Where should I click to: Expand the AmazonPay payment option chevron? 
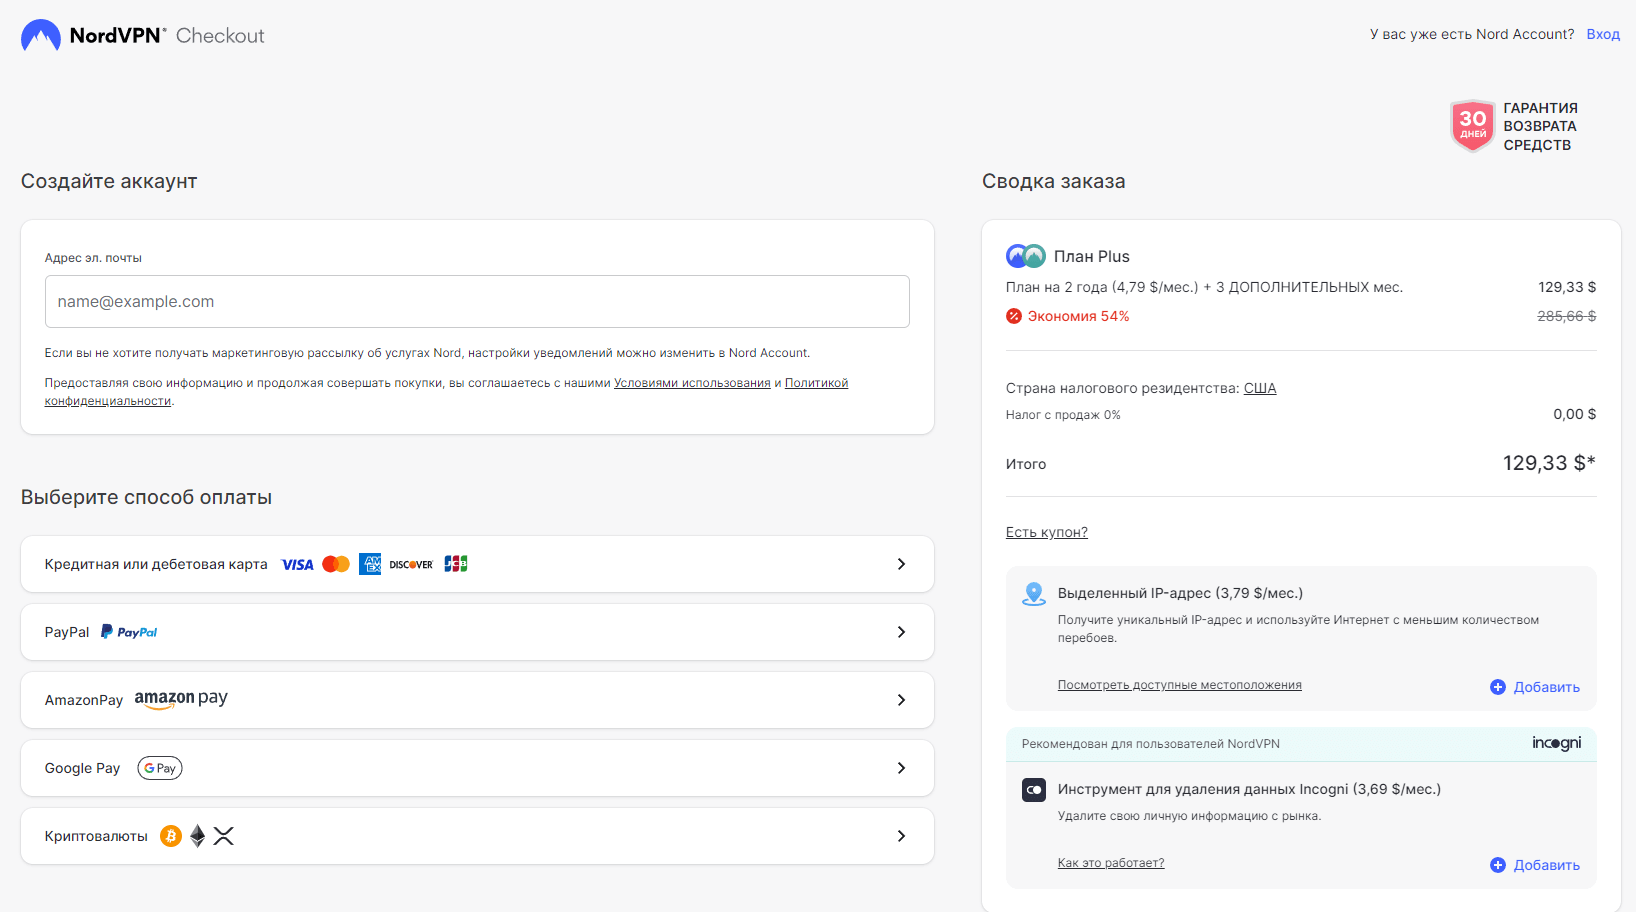pyautogui.click(x=901, y=700)
